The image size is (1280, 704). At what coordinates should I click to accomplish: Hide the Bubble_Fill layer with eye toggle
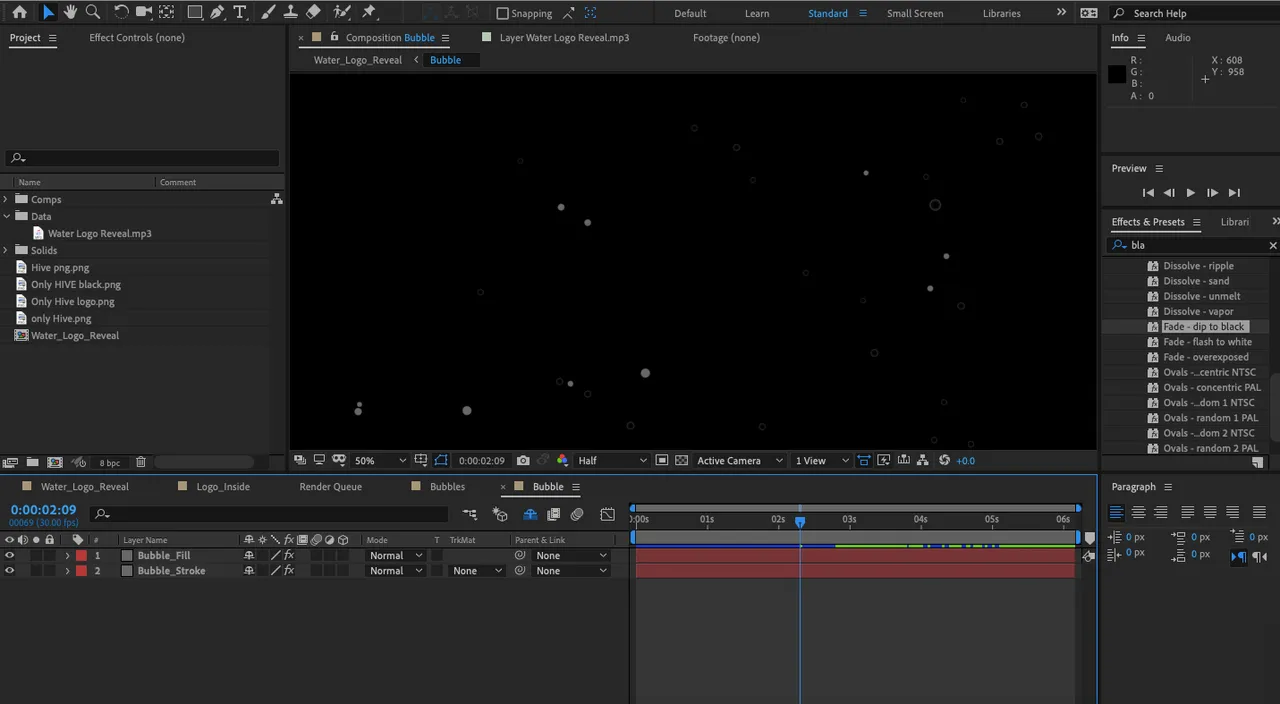pyautogui.click(x=10, y=555)
